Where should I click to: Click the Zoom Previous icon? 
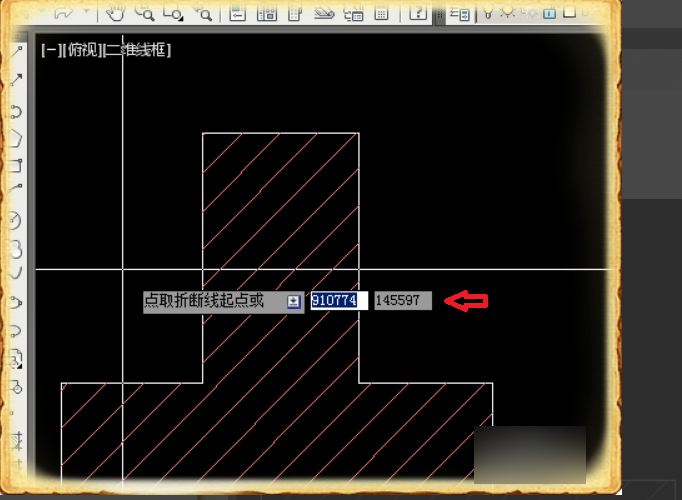click(202, 13)
